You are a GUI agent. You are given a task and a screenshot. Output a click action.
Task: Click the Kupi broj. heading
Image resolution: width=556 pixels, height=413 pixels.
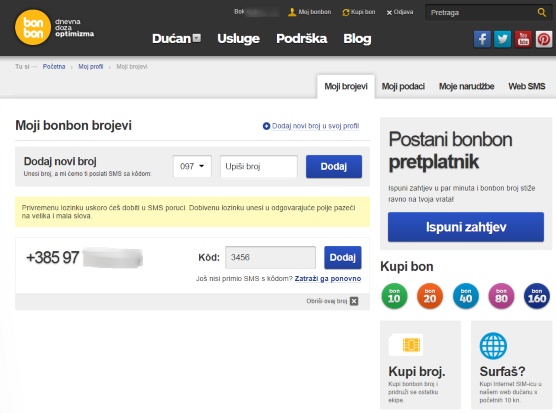point(417,372)
